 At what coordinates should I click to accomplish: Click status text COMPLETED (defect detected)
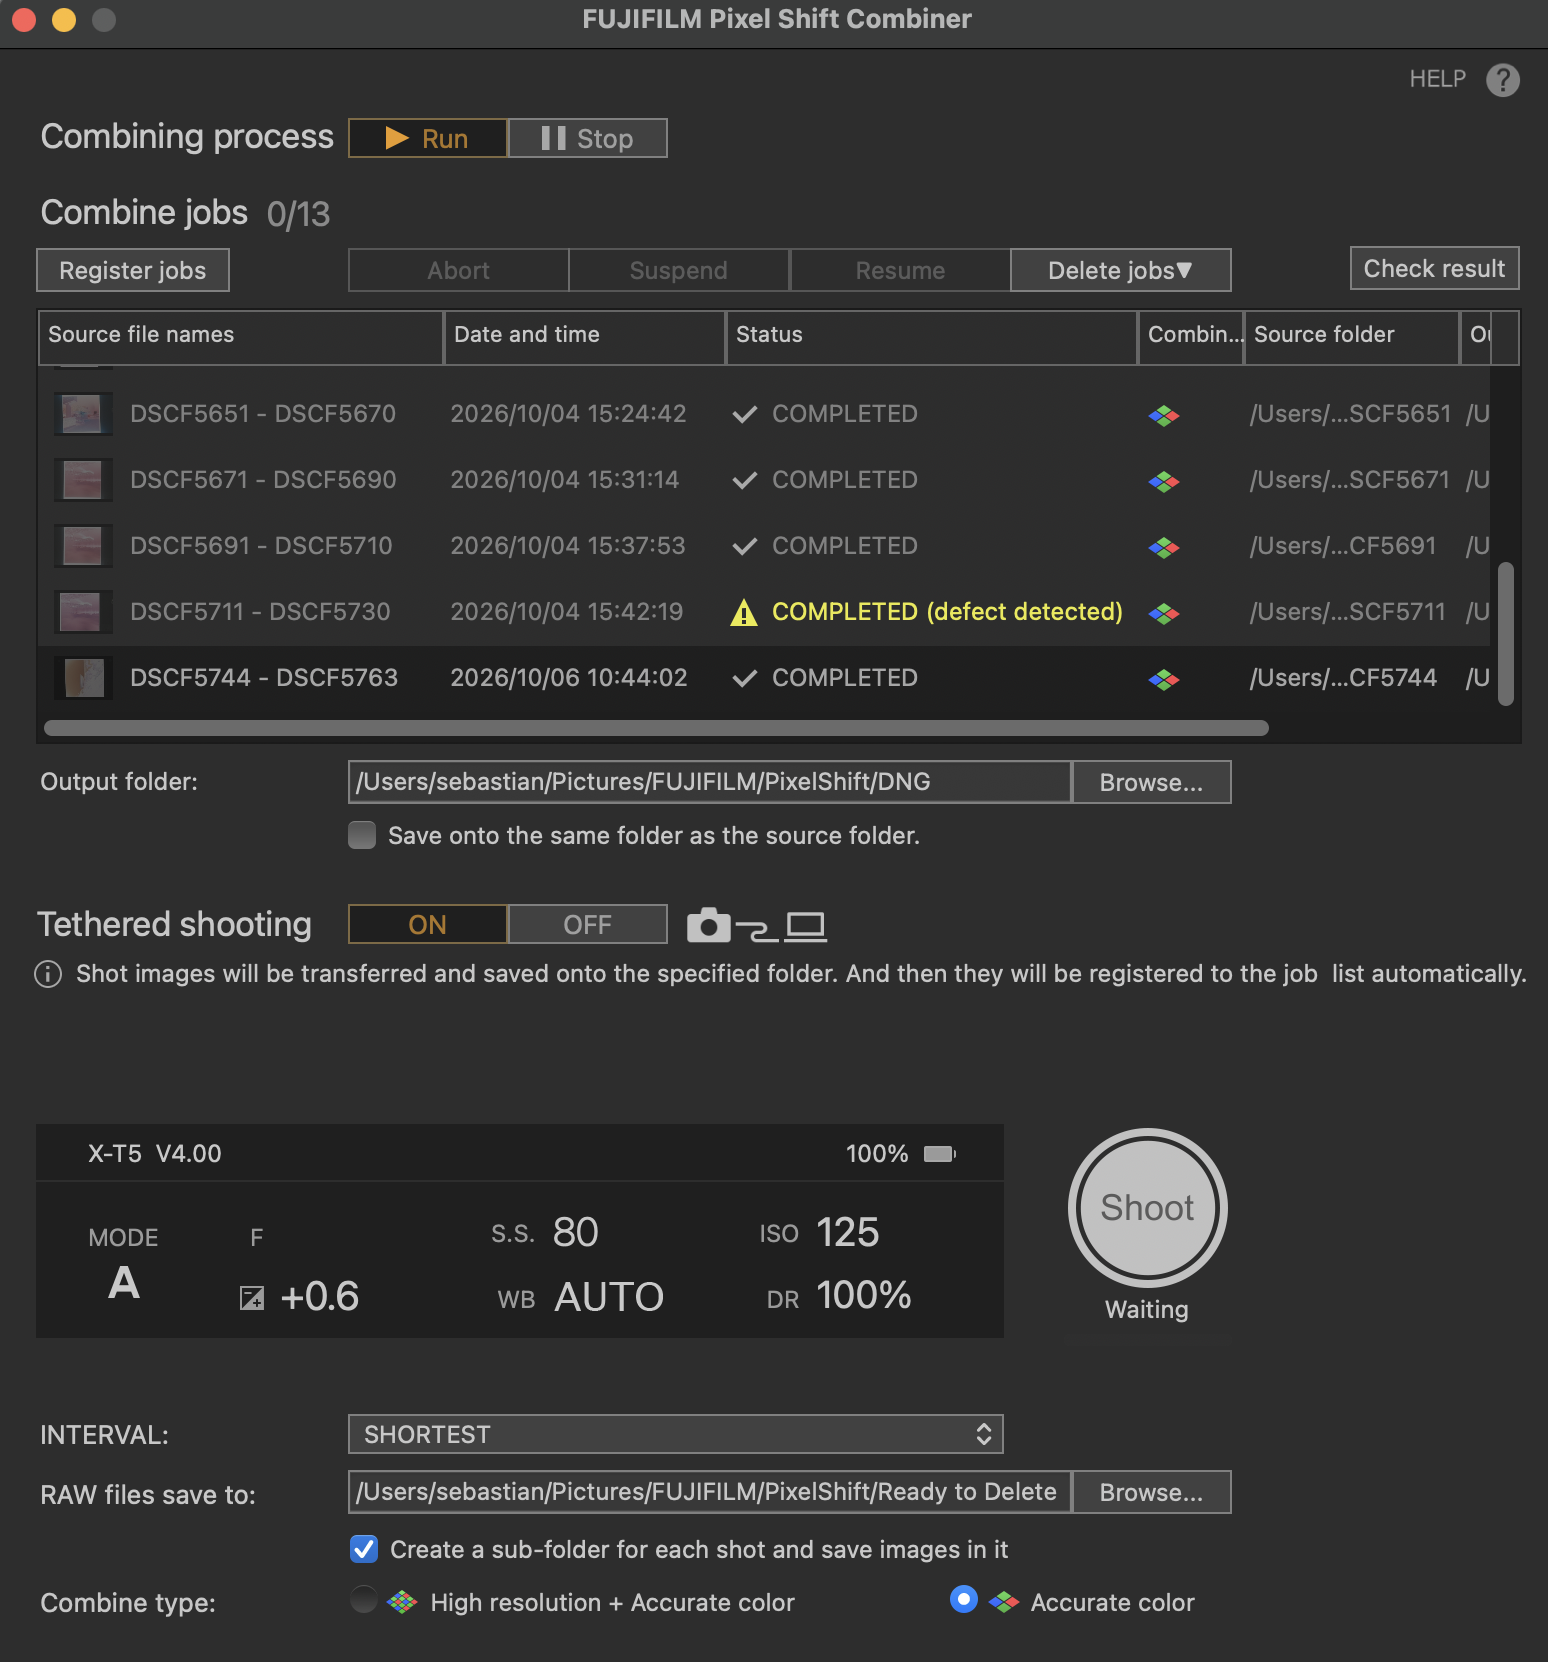point(947,612)
